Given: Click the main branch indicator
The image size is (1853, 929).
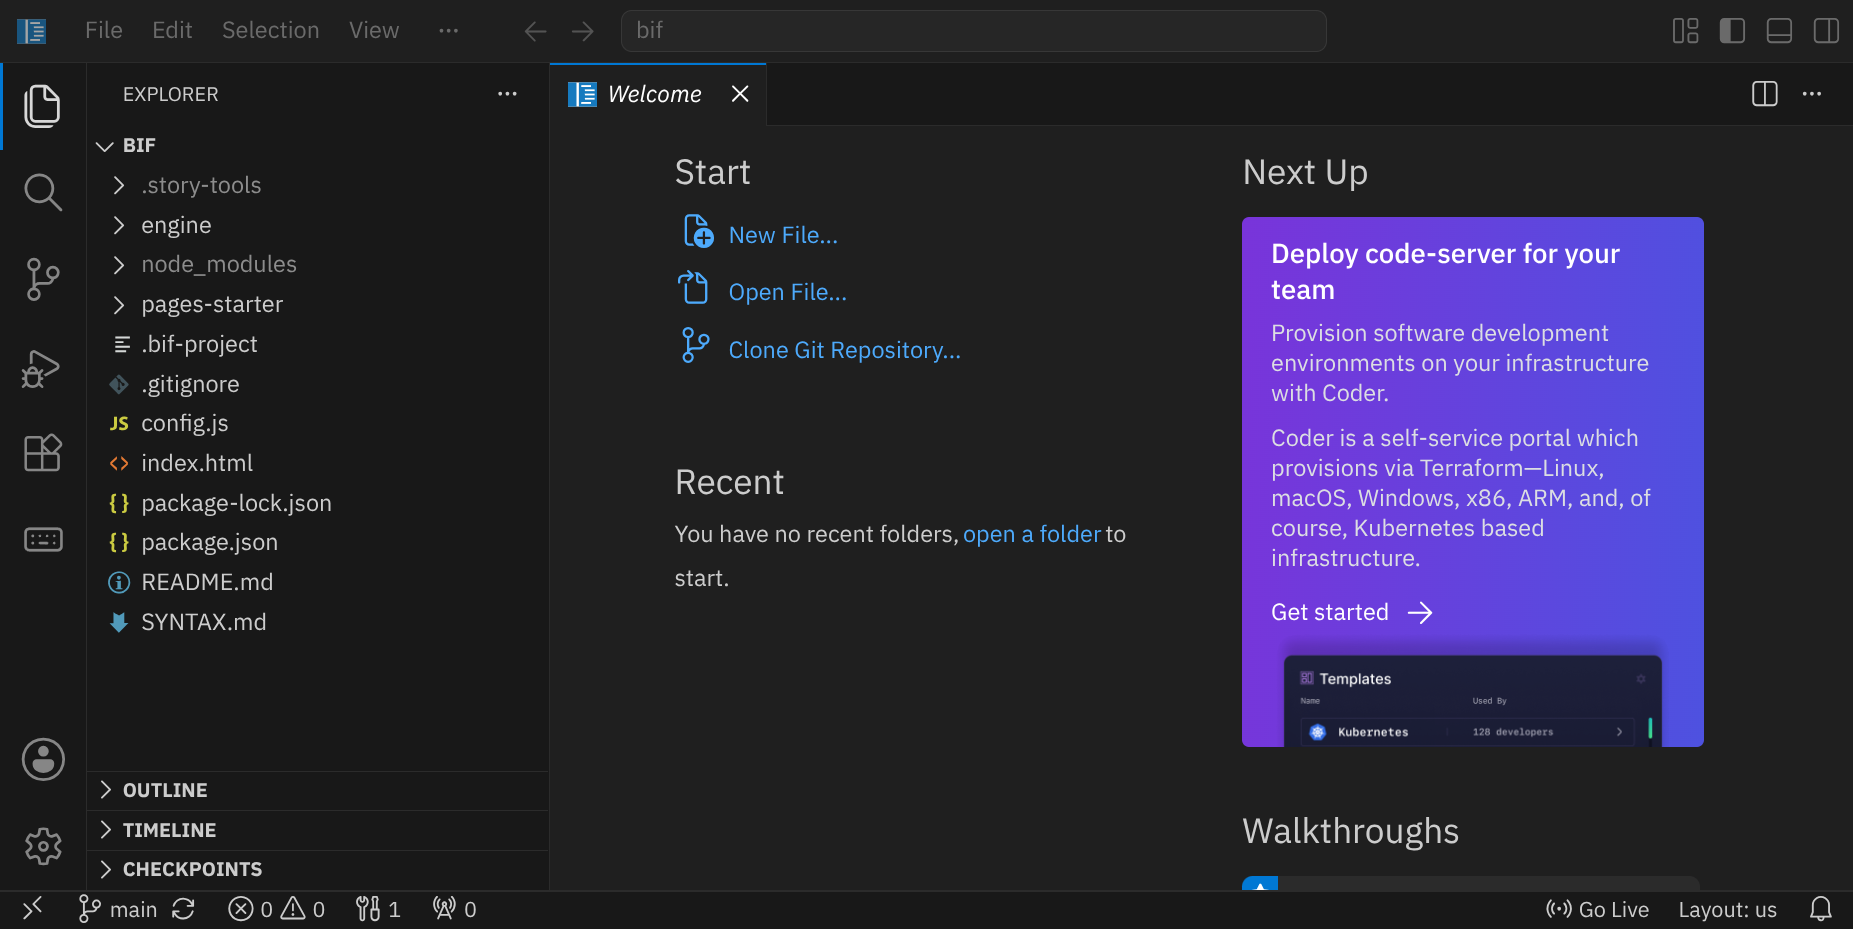Looking at the screenshot, I should coord(118,909).
